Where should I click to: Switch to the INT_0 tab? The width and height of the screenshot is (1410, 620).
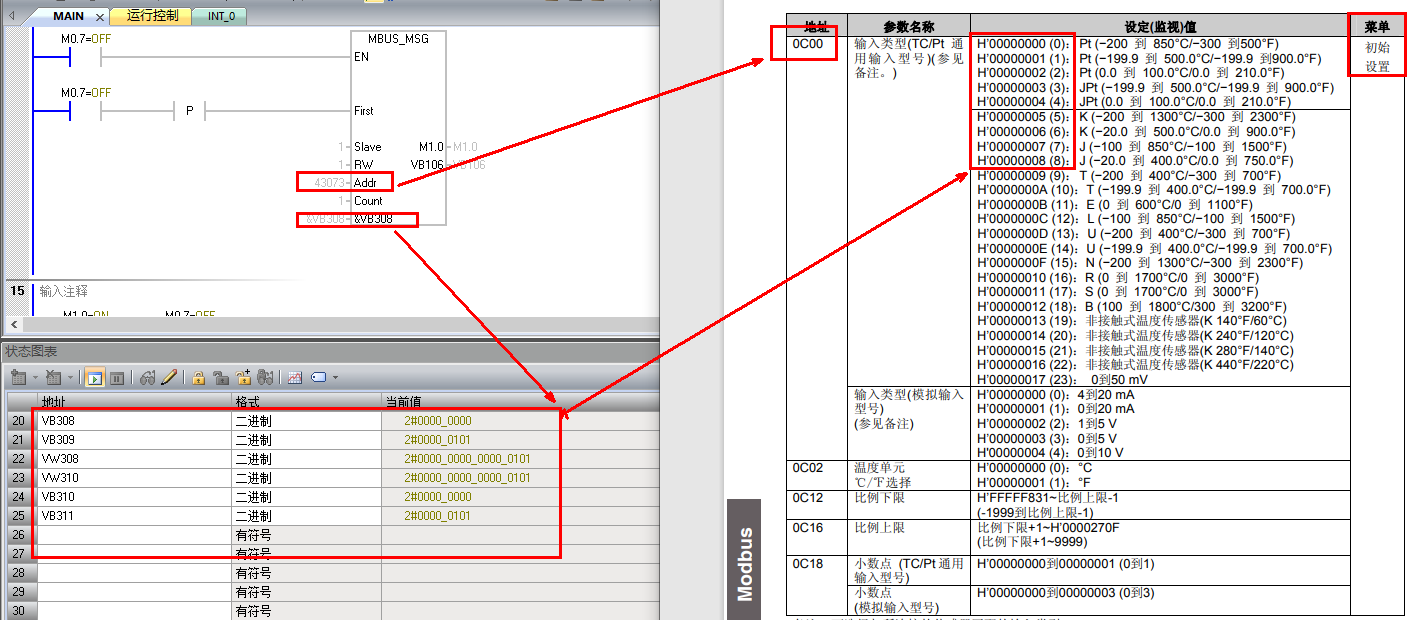click(x=221, y=16)
